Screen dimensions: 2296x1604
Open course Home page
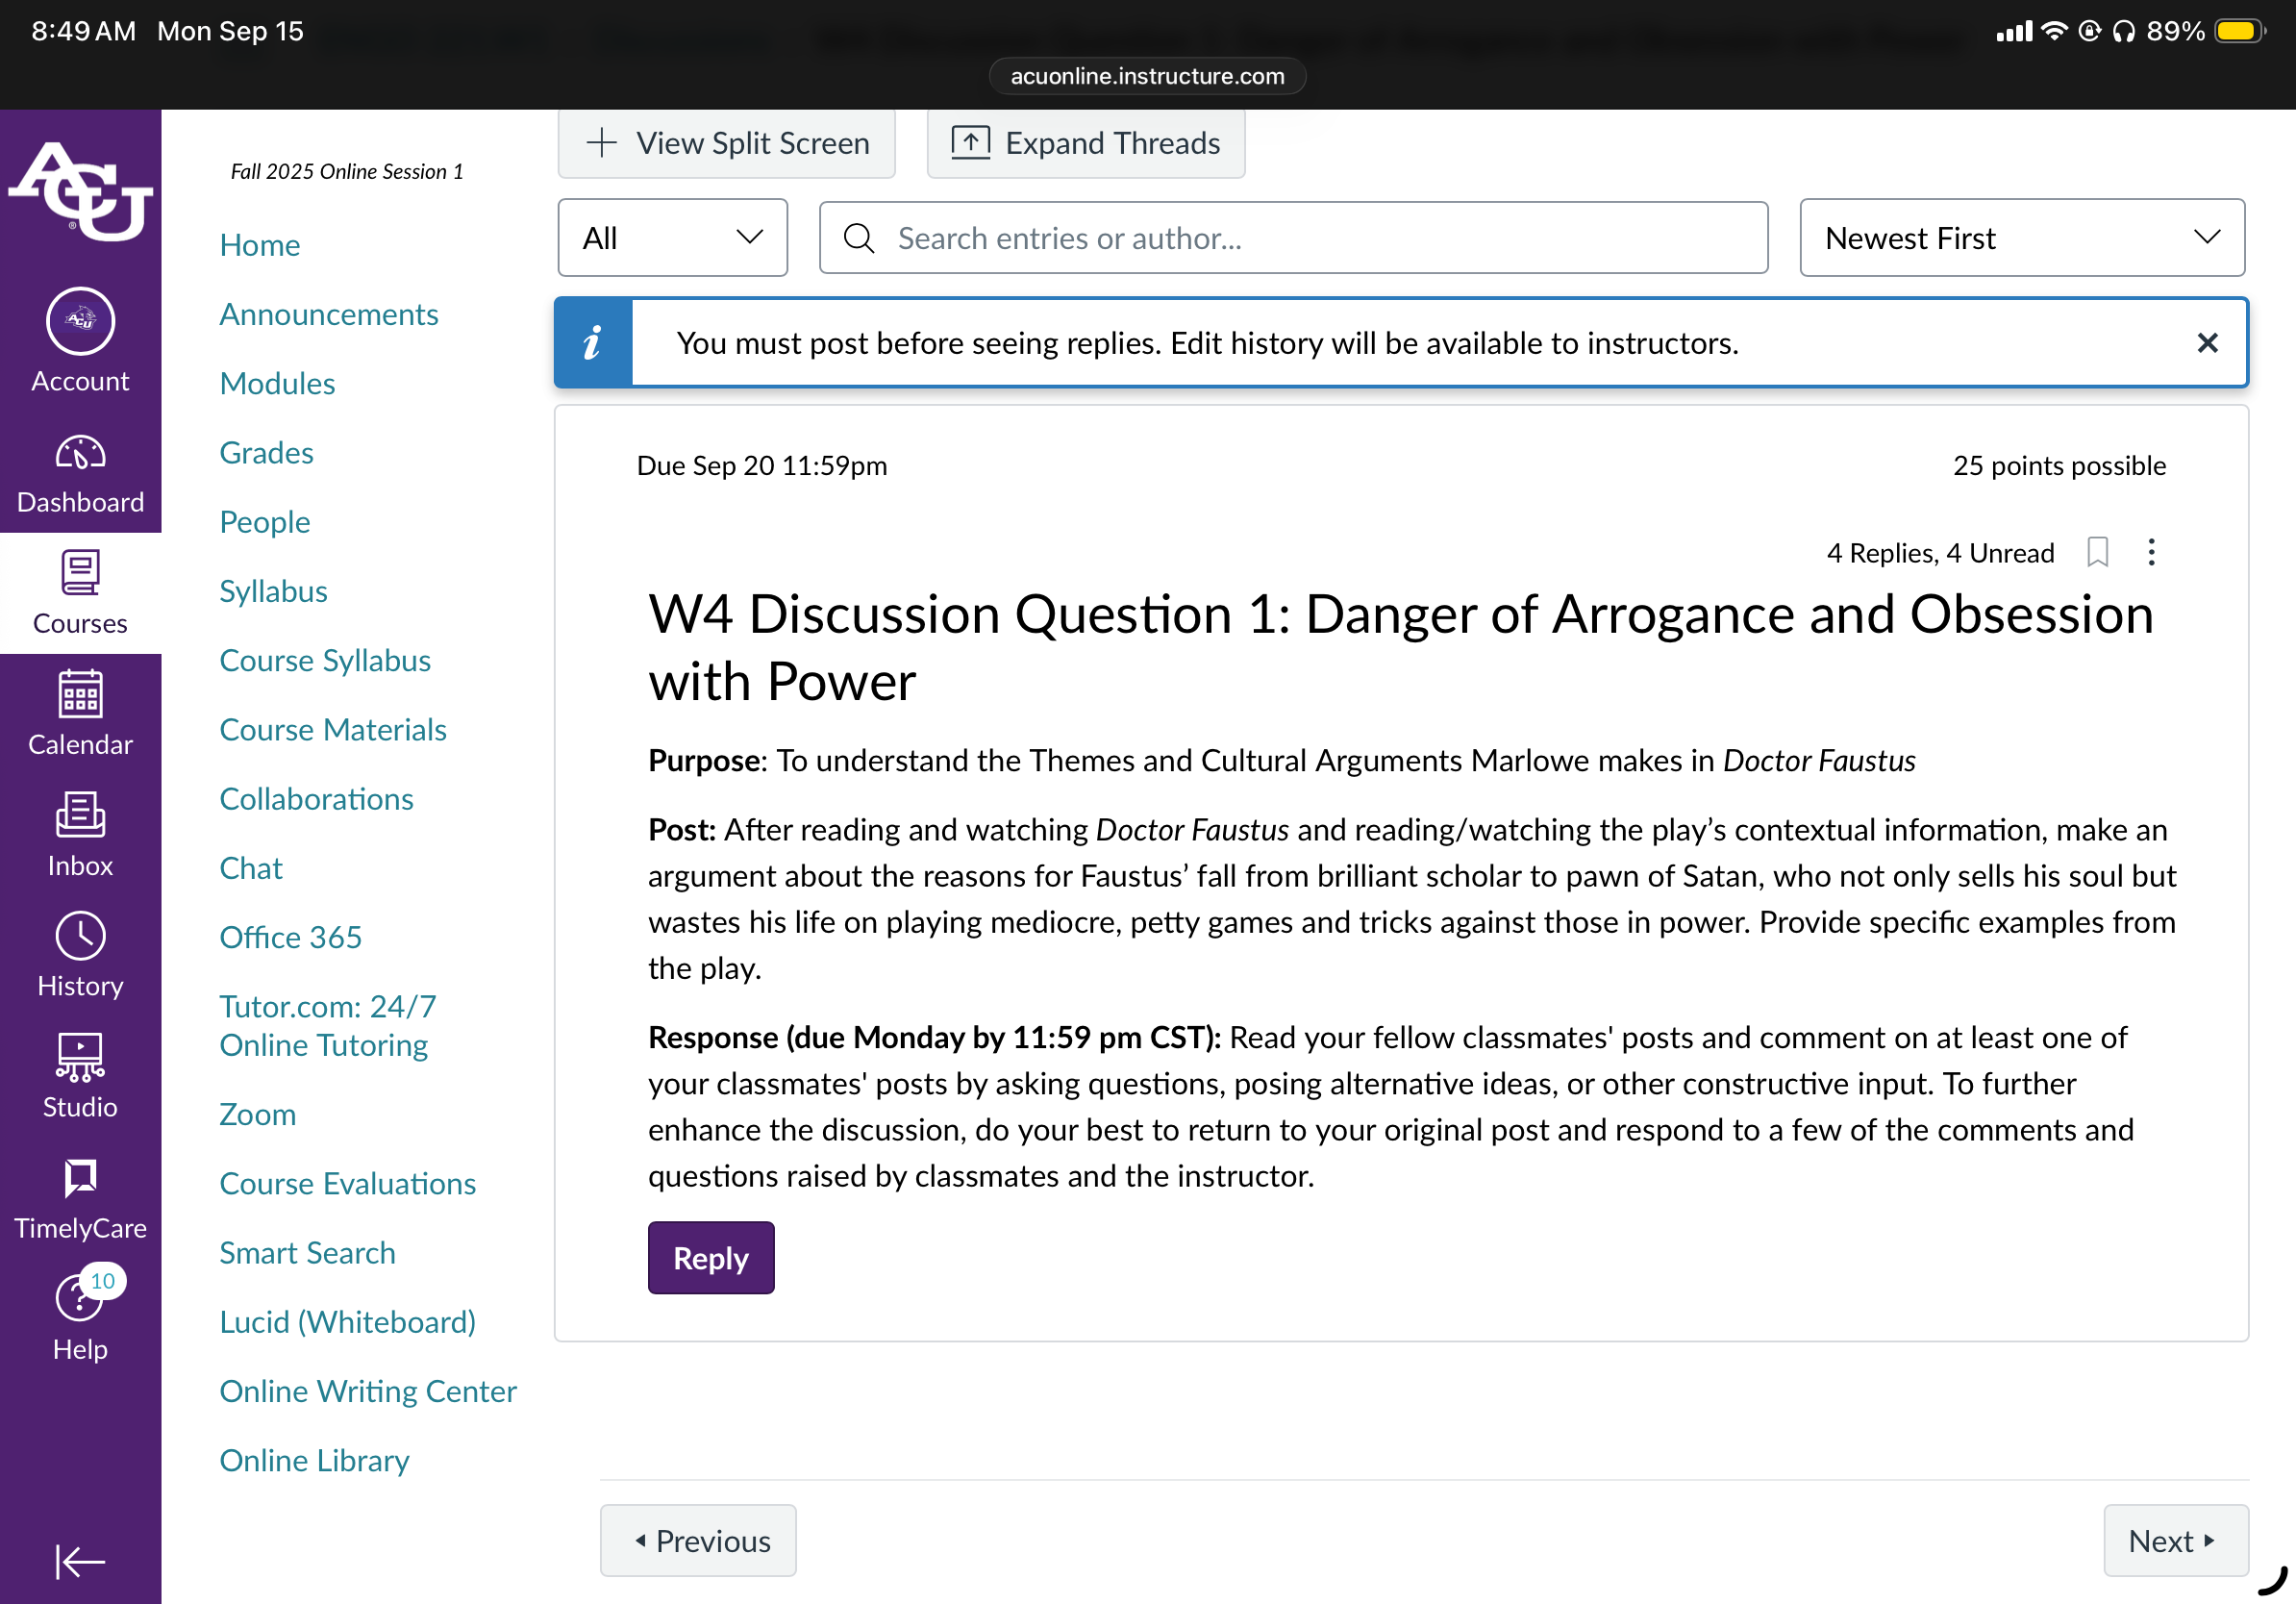[260, 245]
